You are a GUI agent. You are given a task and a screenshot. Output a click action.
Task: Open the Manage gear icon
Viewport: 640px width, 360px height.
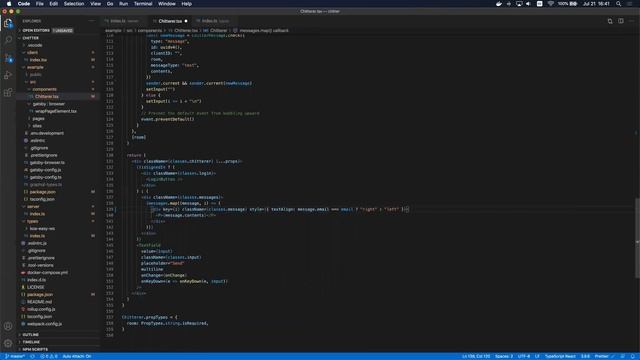point(8,343)
